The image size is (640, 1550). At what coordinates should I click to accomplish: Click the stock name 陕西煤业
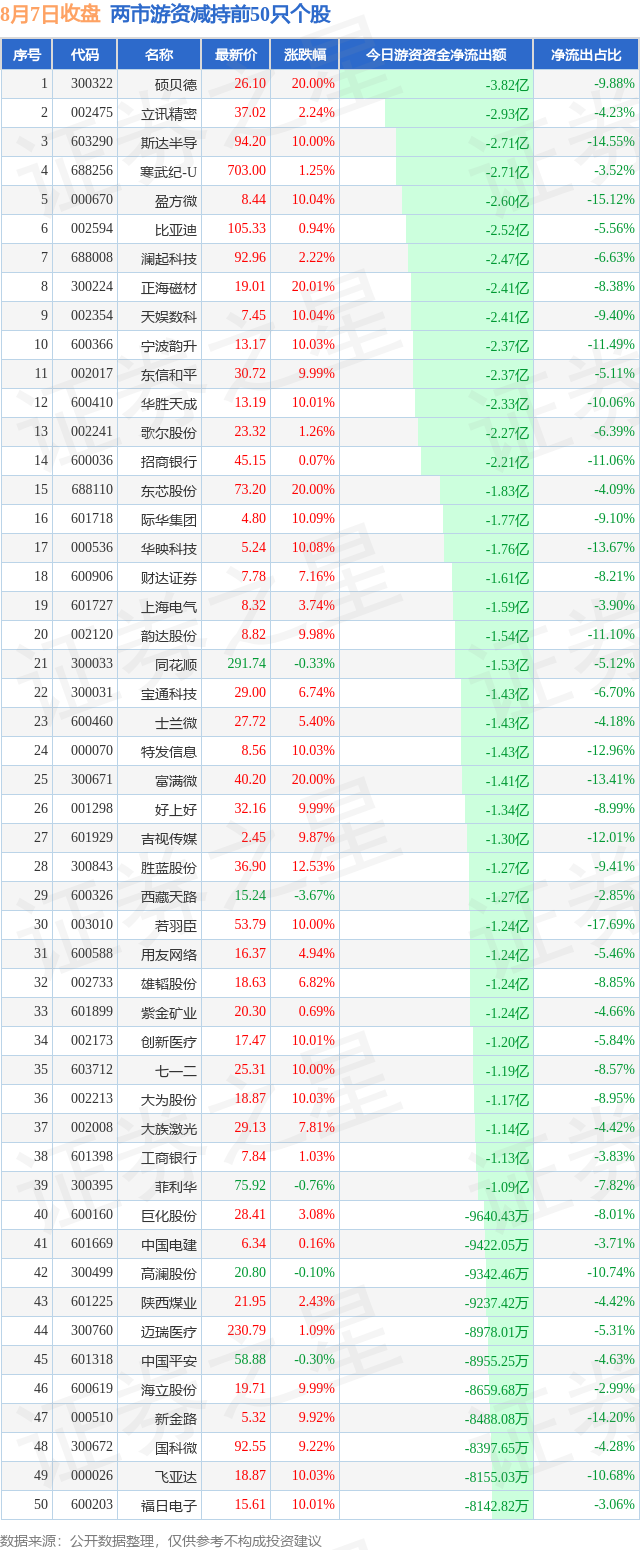coord(169,1302)
